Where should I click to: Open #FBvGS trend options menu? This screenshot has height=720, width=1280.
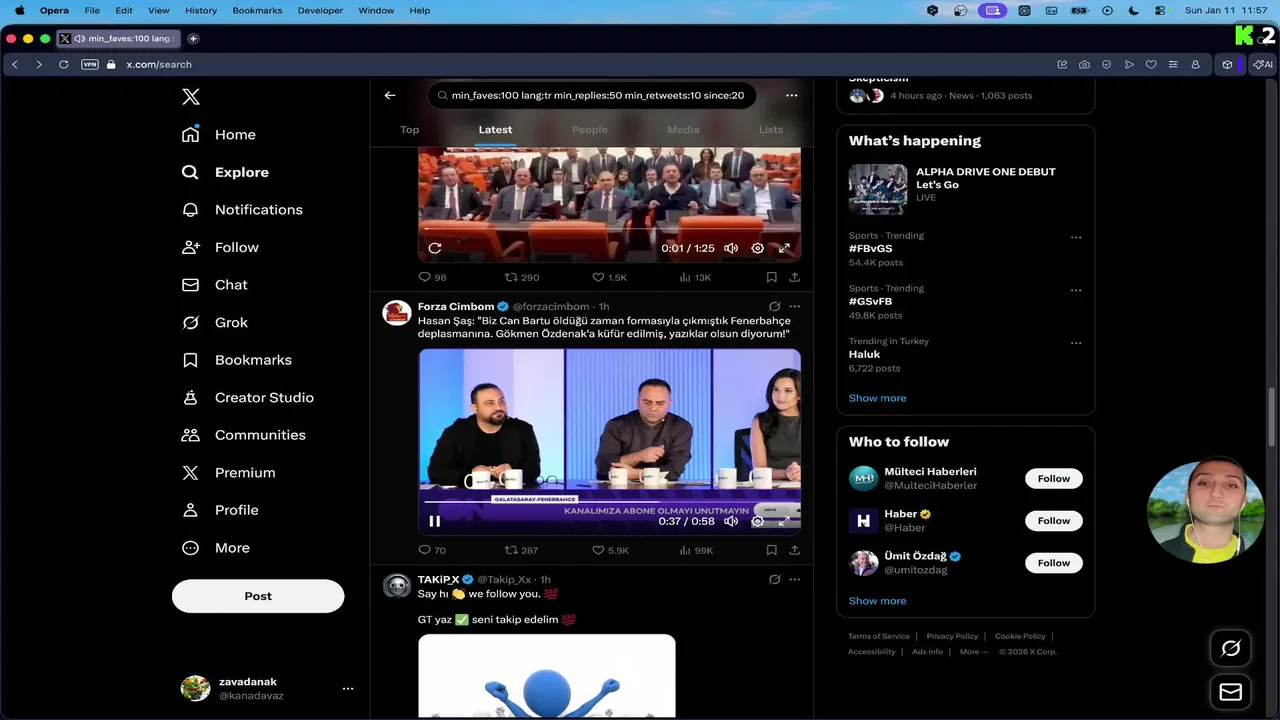point(1076,238)
